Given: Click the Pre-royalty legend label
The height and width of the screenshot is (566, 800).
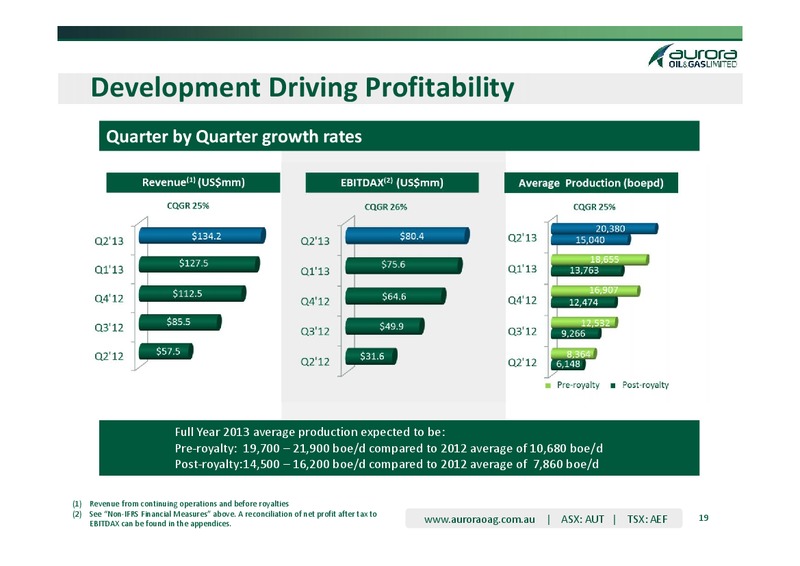Looking at the screenshot, I should [578, 385].
